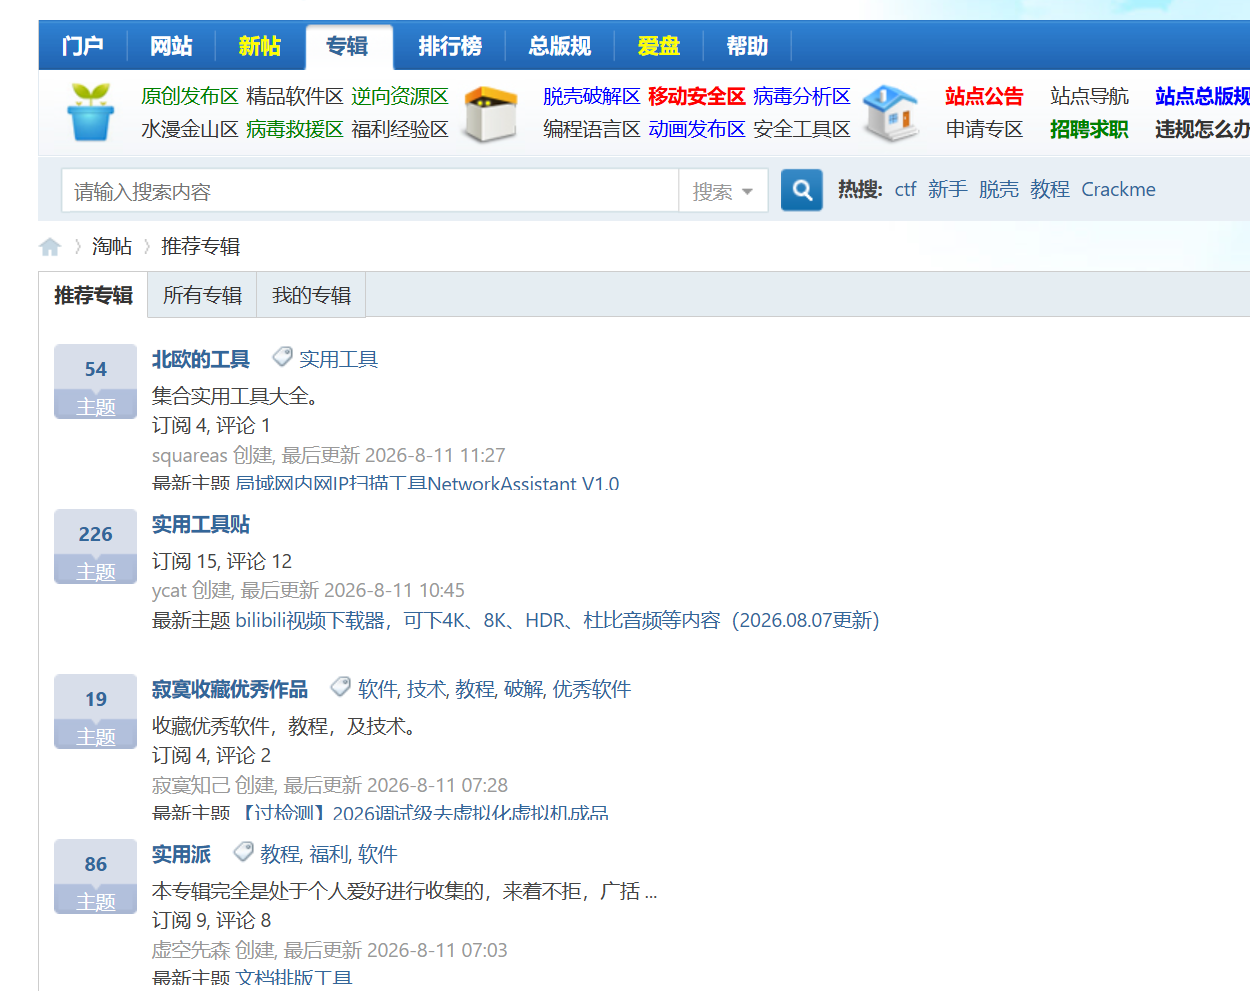Open the 搜索 type dropdown
This screenshot has height=991, width=1250.
click(723, 191)
